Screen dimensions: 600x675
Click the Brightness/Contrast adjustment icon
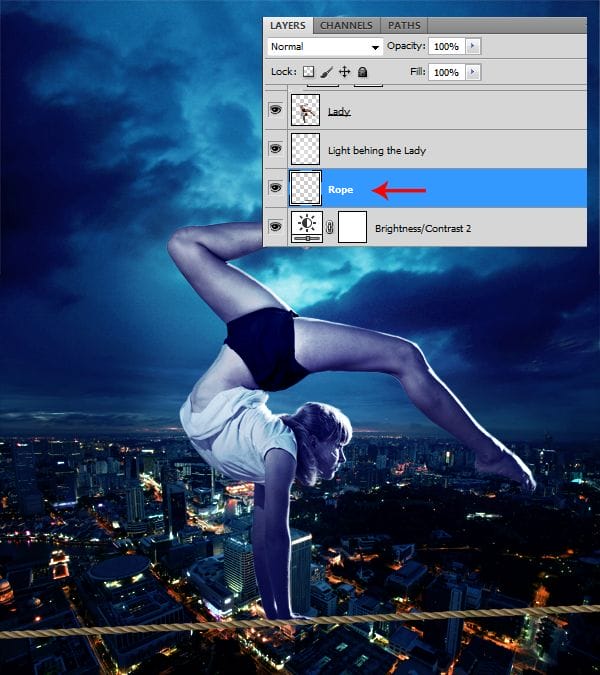coord(307,227)
